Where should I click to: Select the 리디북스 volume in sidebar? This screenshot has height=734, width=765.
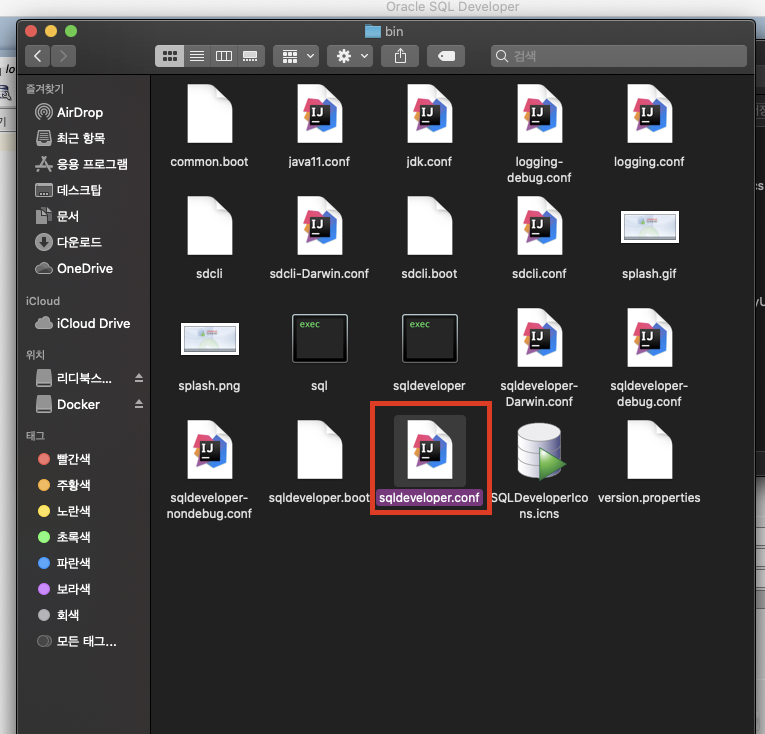click(x=73, y=378)
